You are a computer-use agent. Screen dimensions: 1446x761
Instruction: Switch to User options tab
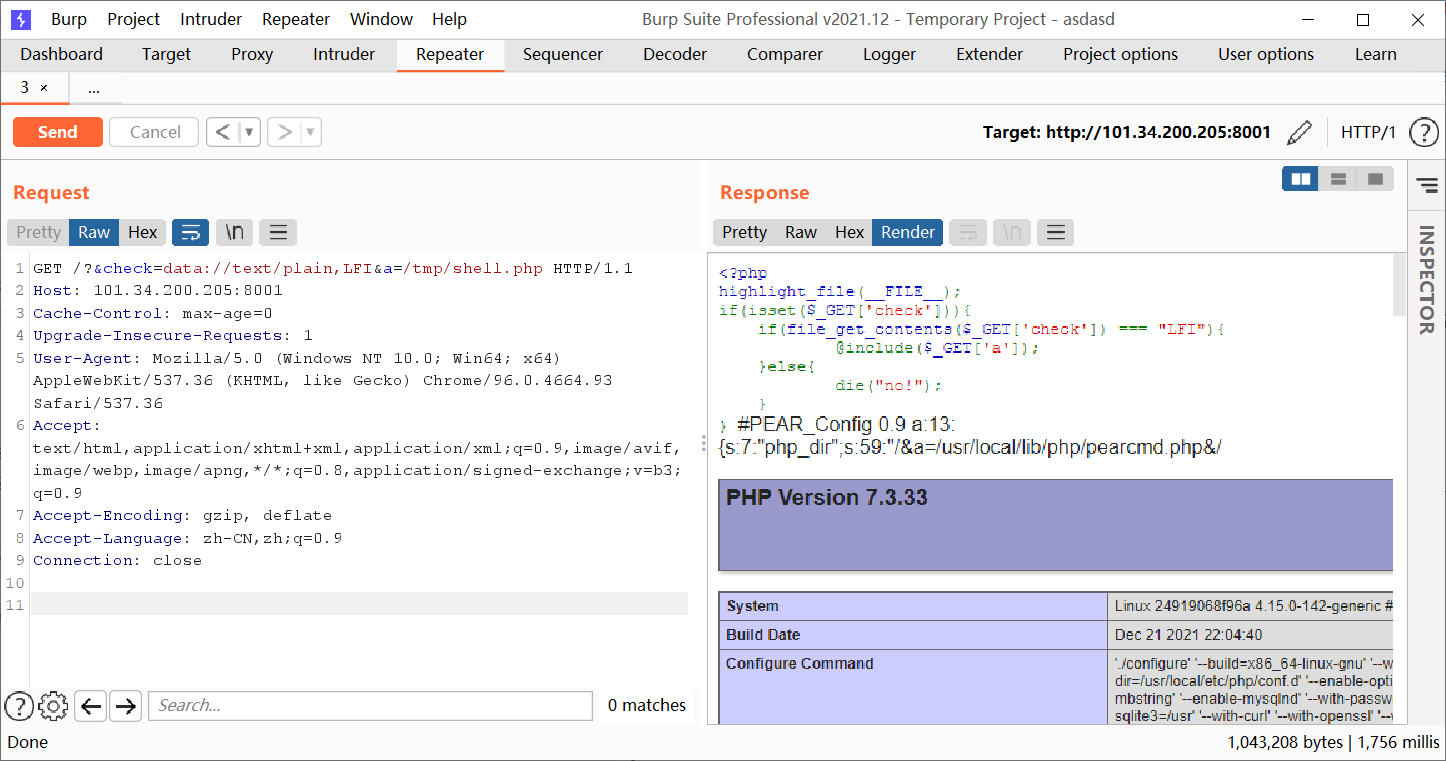tap(1266, 54)
